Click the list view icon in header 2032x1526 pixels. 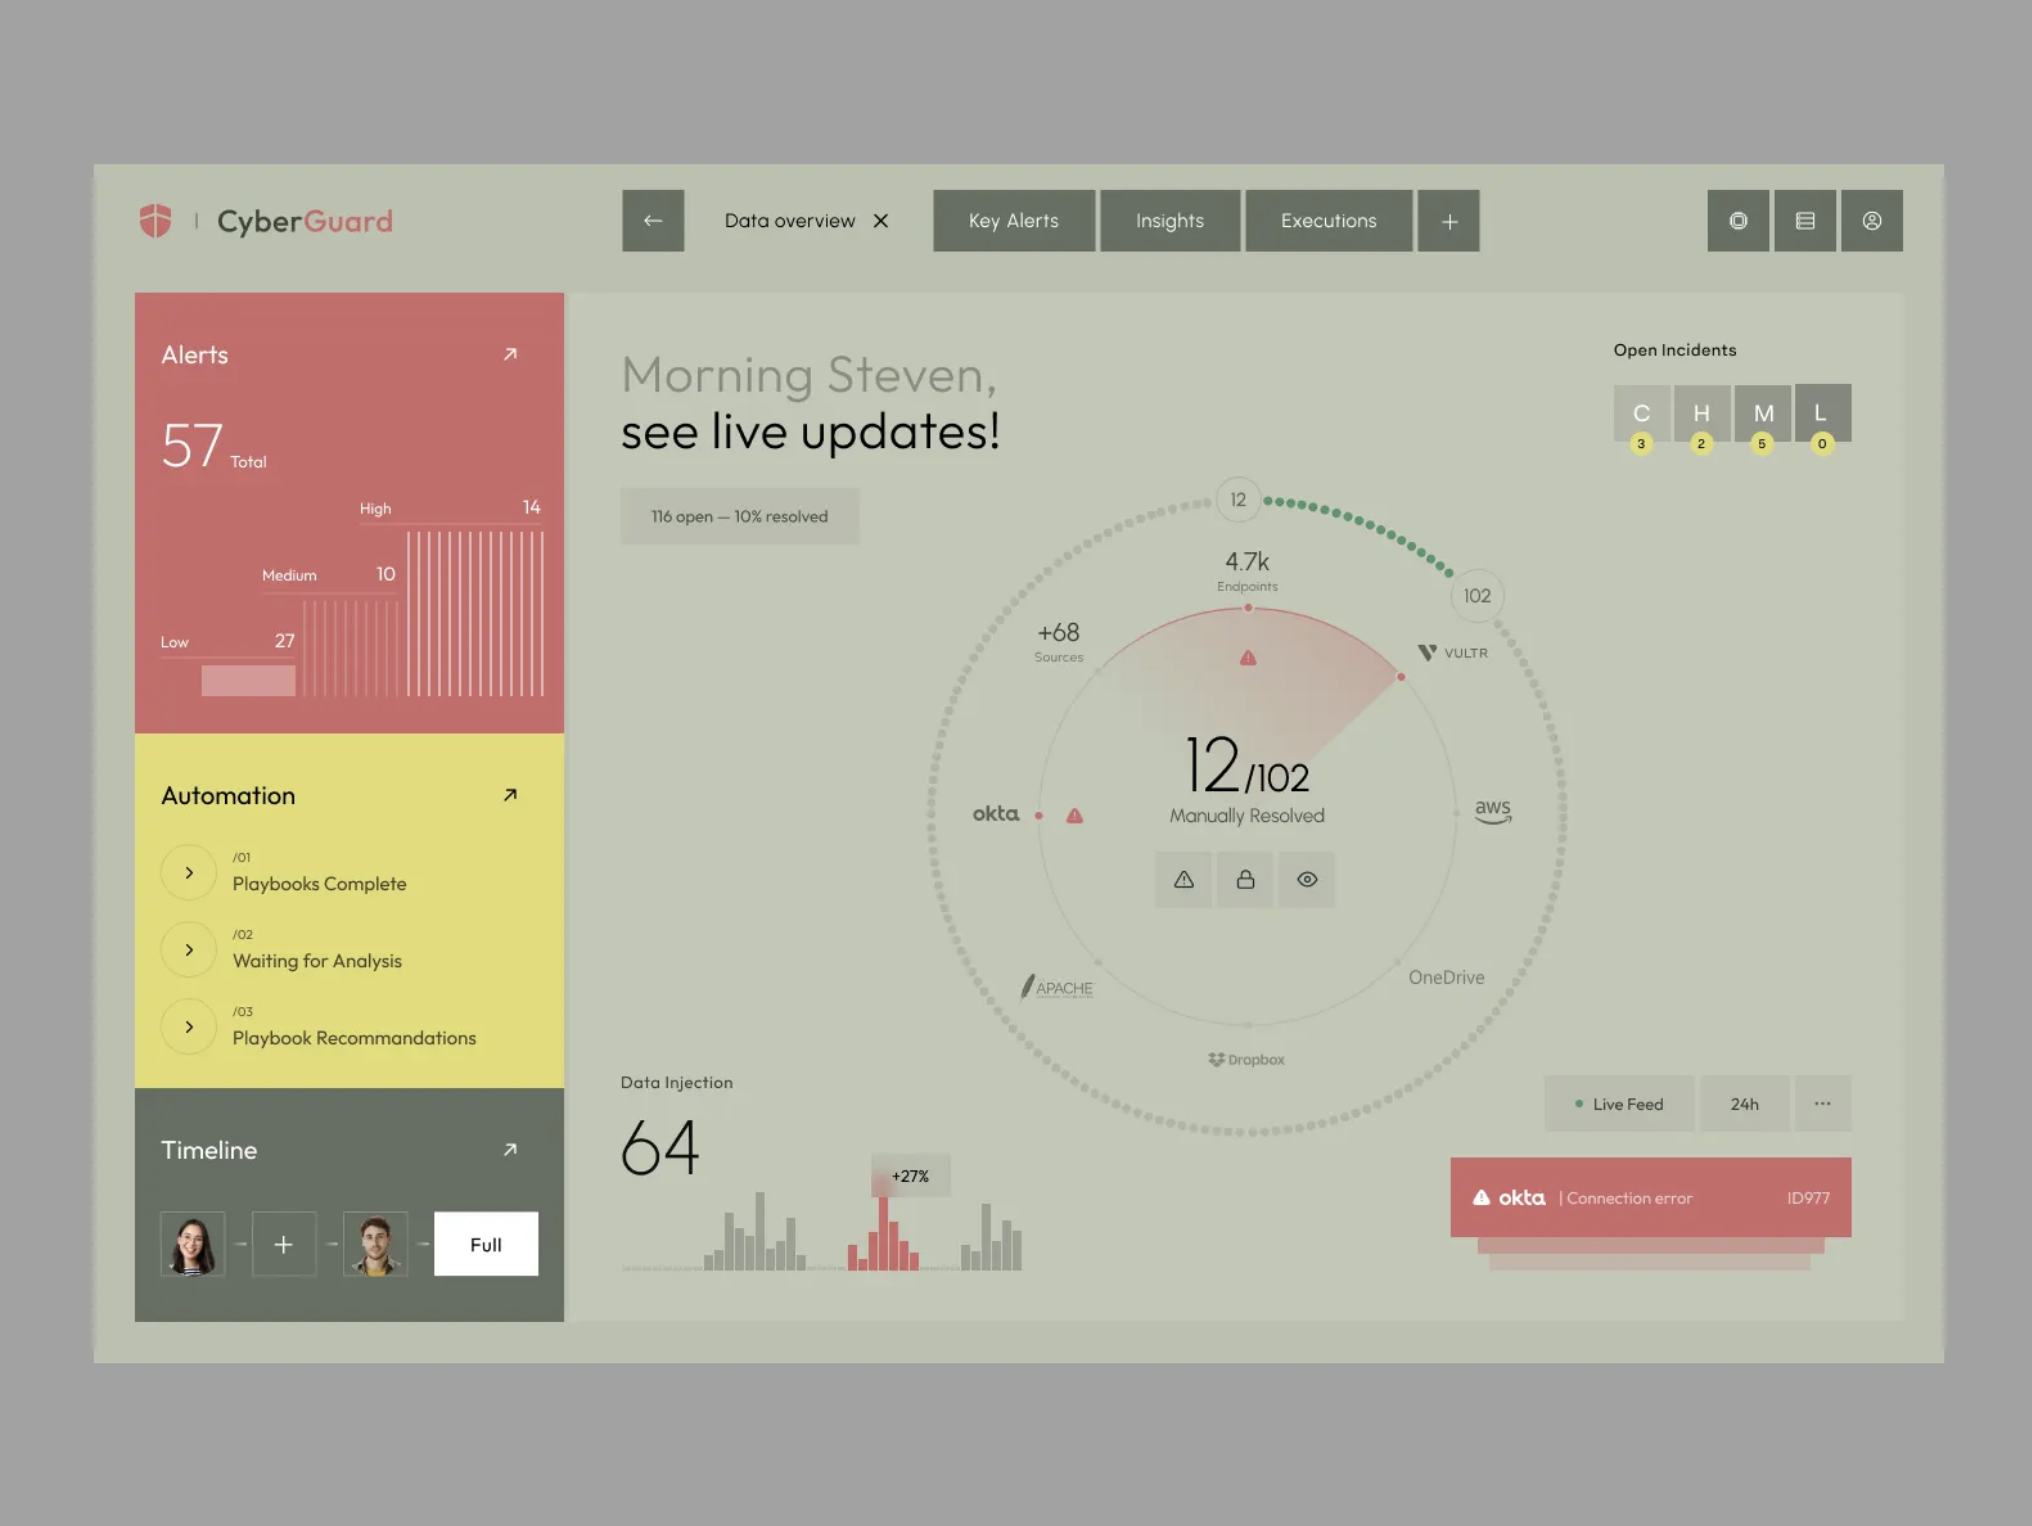coord(1804,221)
